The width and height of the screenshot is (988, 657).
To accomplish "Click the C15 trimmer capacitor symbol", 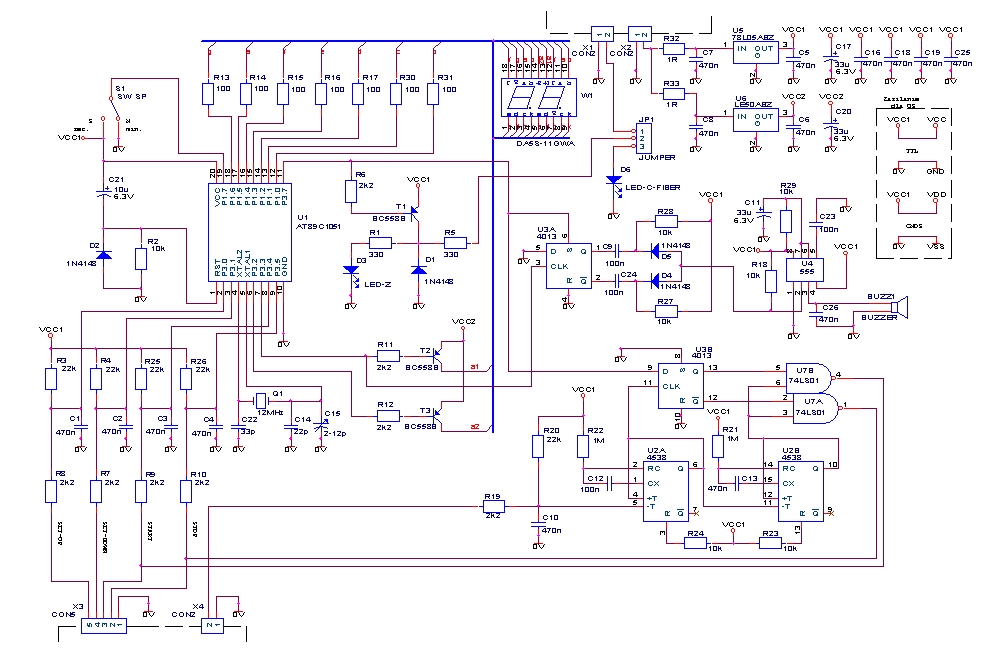I will 321,426.
